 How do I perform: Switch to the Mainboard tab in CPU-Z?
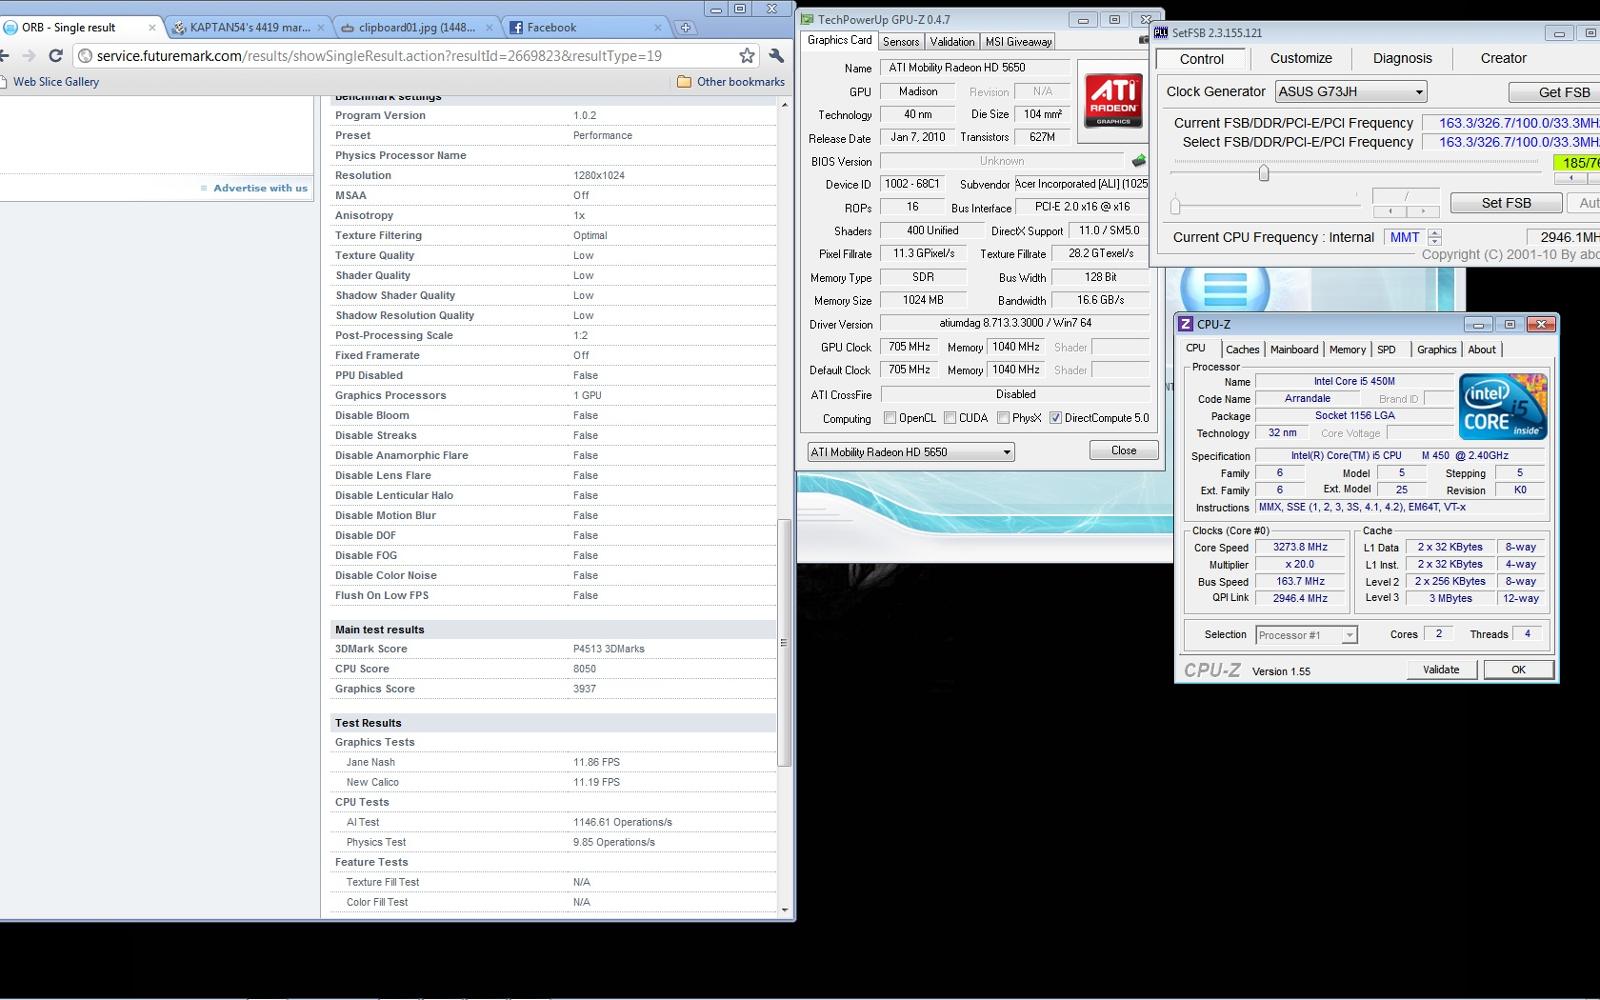pyautogui.click(x=1294, y=350)
